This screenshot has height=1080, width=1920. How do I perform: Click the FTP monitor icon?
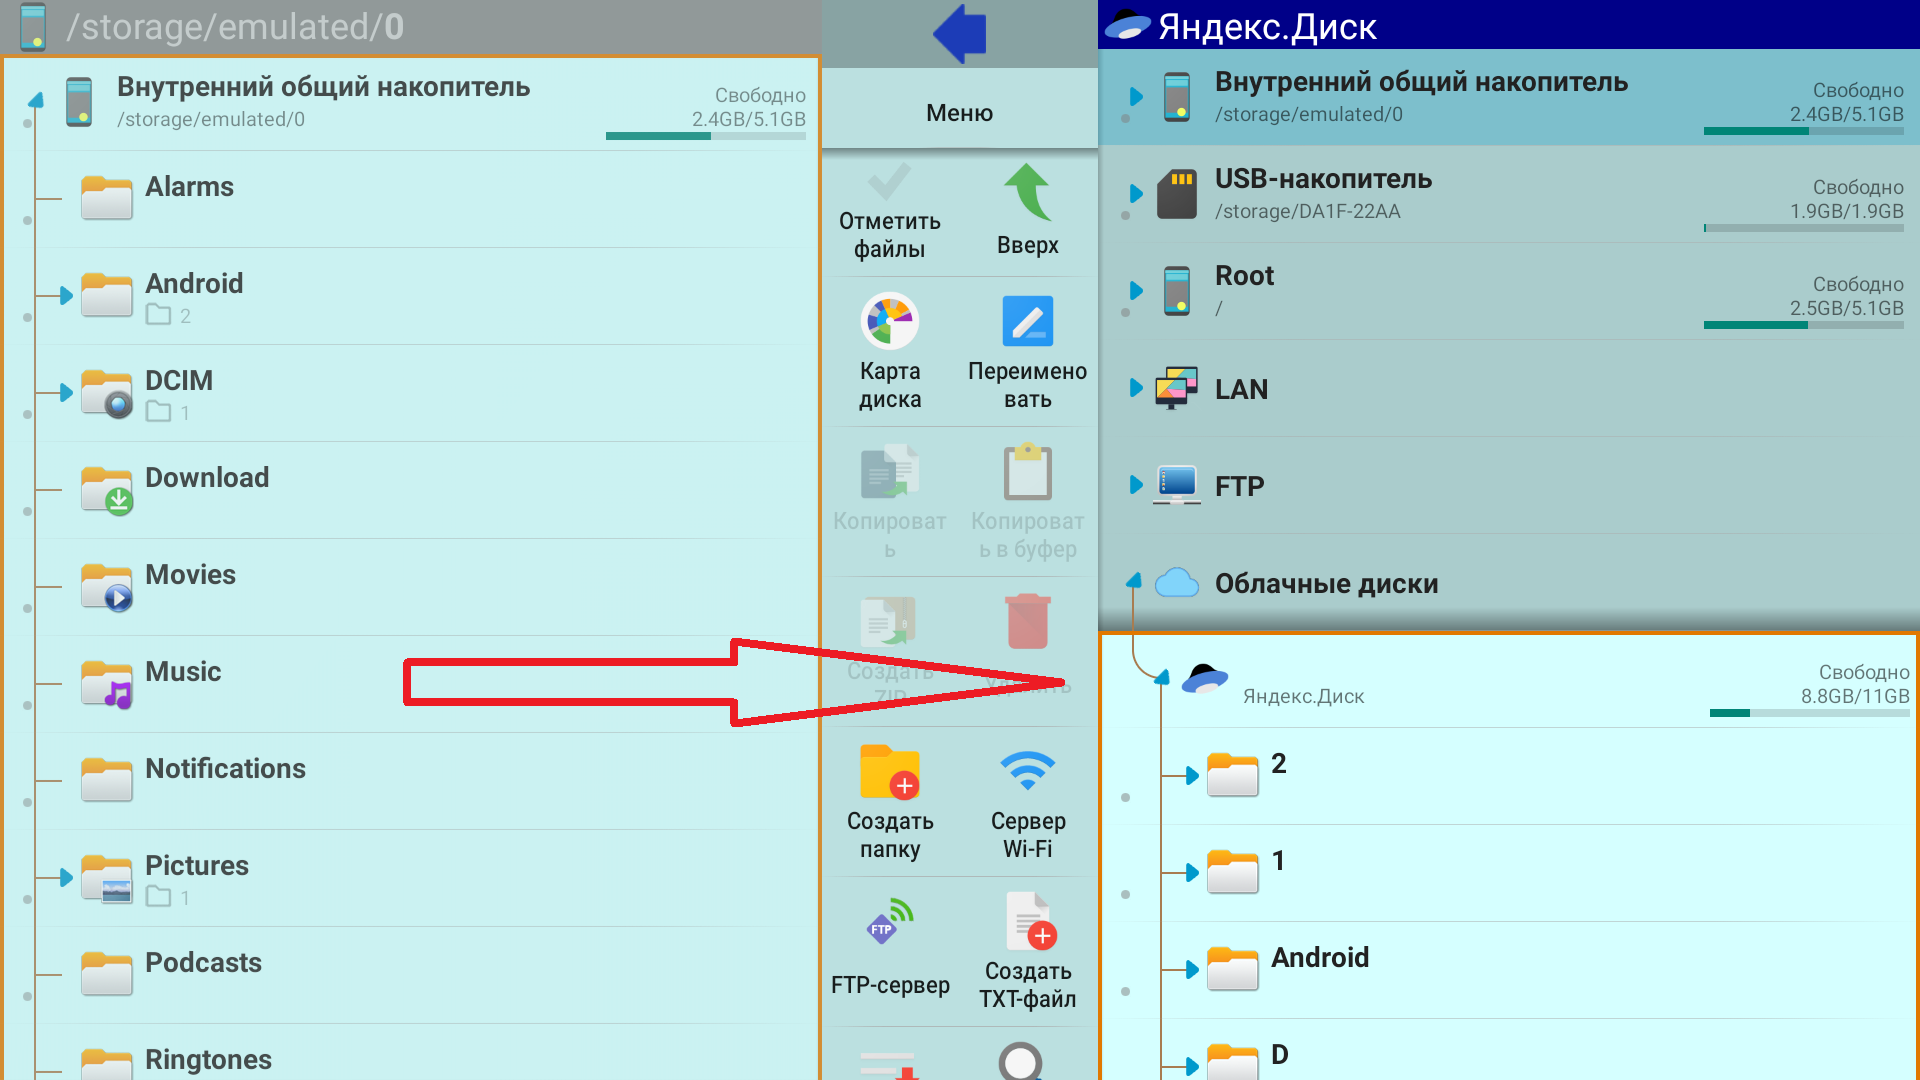click(1177, 485)
